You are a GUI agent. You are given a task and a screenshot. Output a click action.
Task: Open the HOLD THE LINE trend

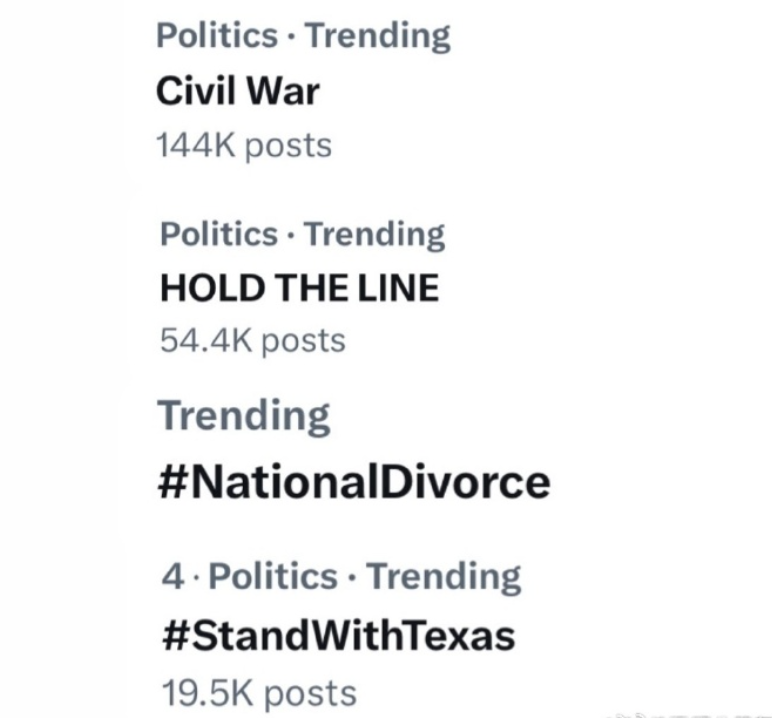click(299, 288)
